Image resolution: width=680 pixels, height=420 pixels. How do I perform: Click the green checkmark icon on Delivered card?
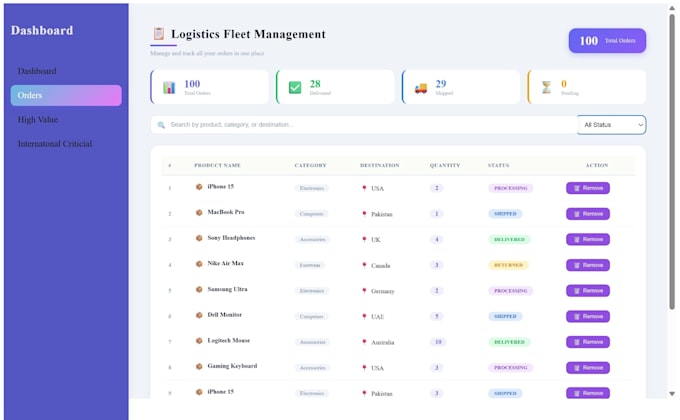(295, 88)
